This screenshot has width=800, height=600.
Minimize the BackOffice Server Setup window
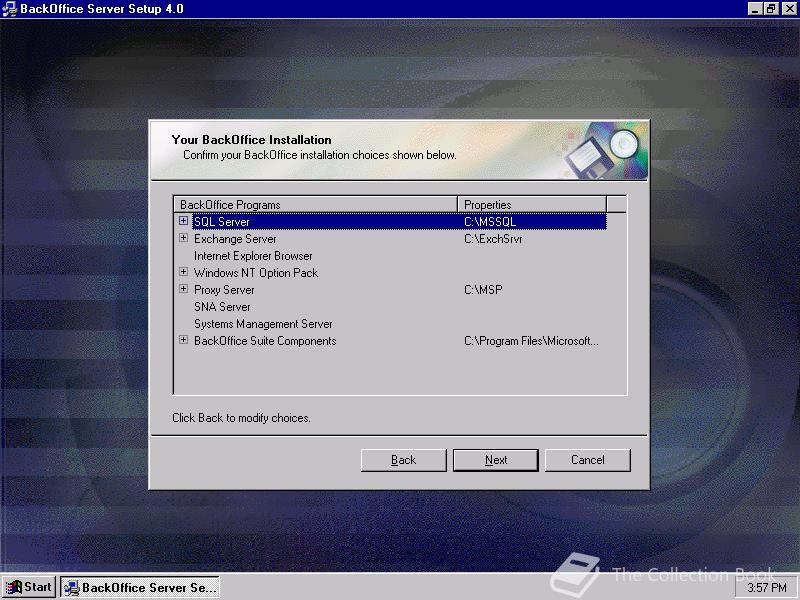[755, 9]
